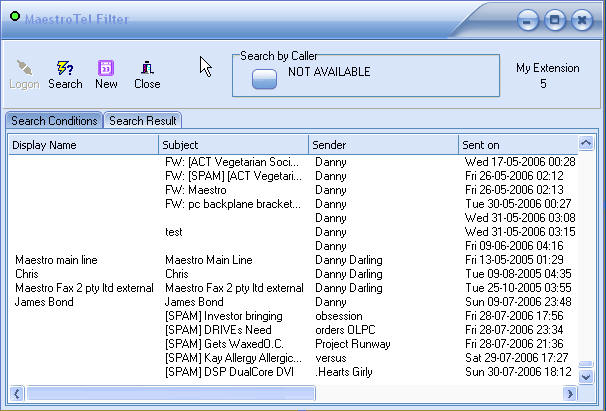The width and height of the screenshot is (606, 411).
Task: Select the James Bond row
Action: coord(44,302)
